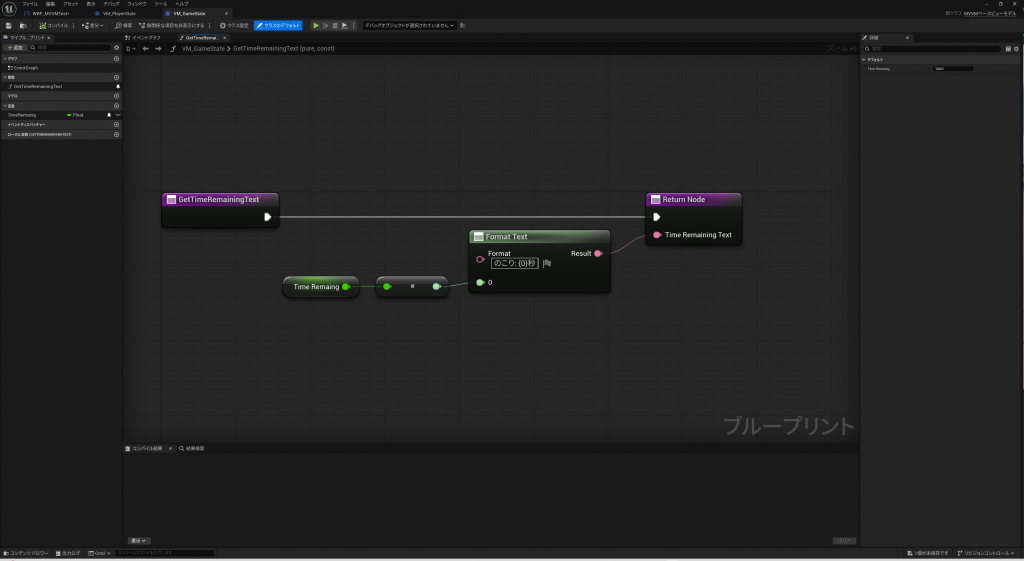
Task: Click the Save blueprint icon in toolbar
Action: click(8, 25)
